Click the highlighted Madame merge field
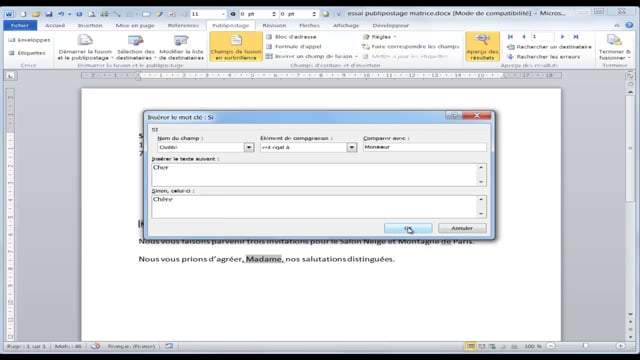This screenshot has height=360, width=640. click(264, 259)
